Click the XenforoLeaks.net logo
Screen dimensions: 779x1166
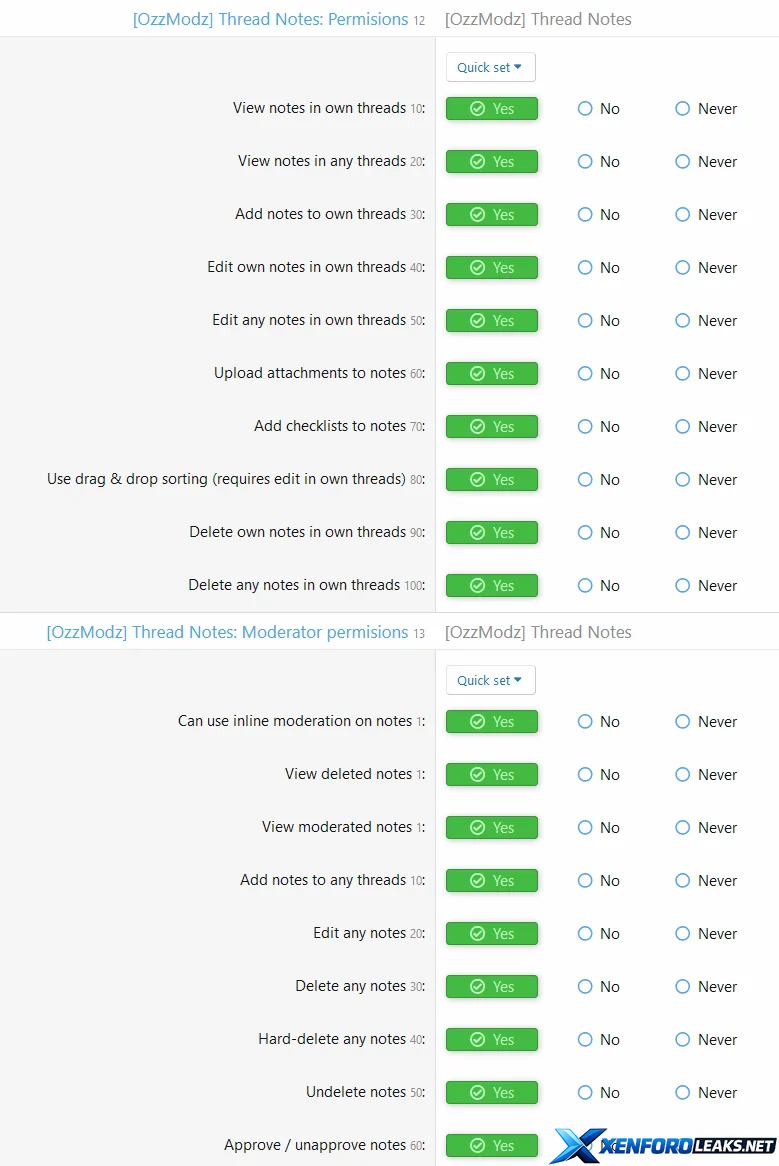[x=663, y=1145]
